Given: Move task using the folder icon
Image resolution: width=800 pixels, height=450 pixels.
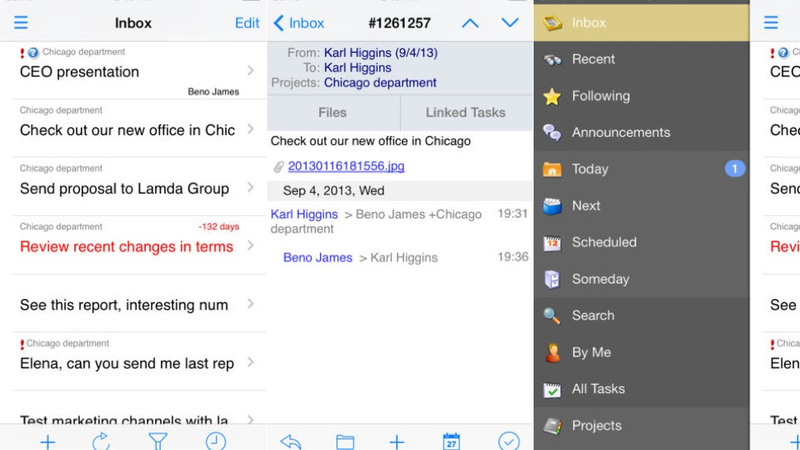Looking at the screenshot, I should click(345, 442).
